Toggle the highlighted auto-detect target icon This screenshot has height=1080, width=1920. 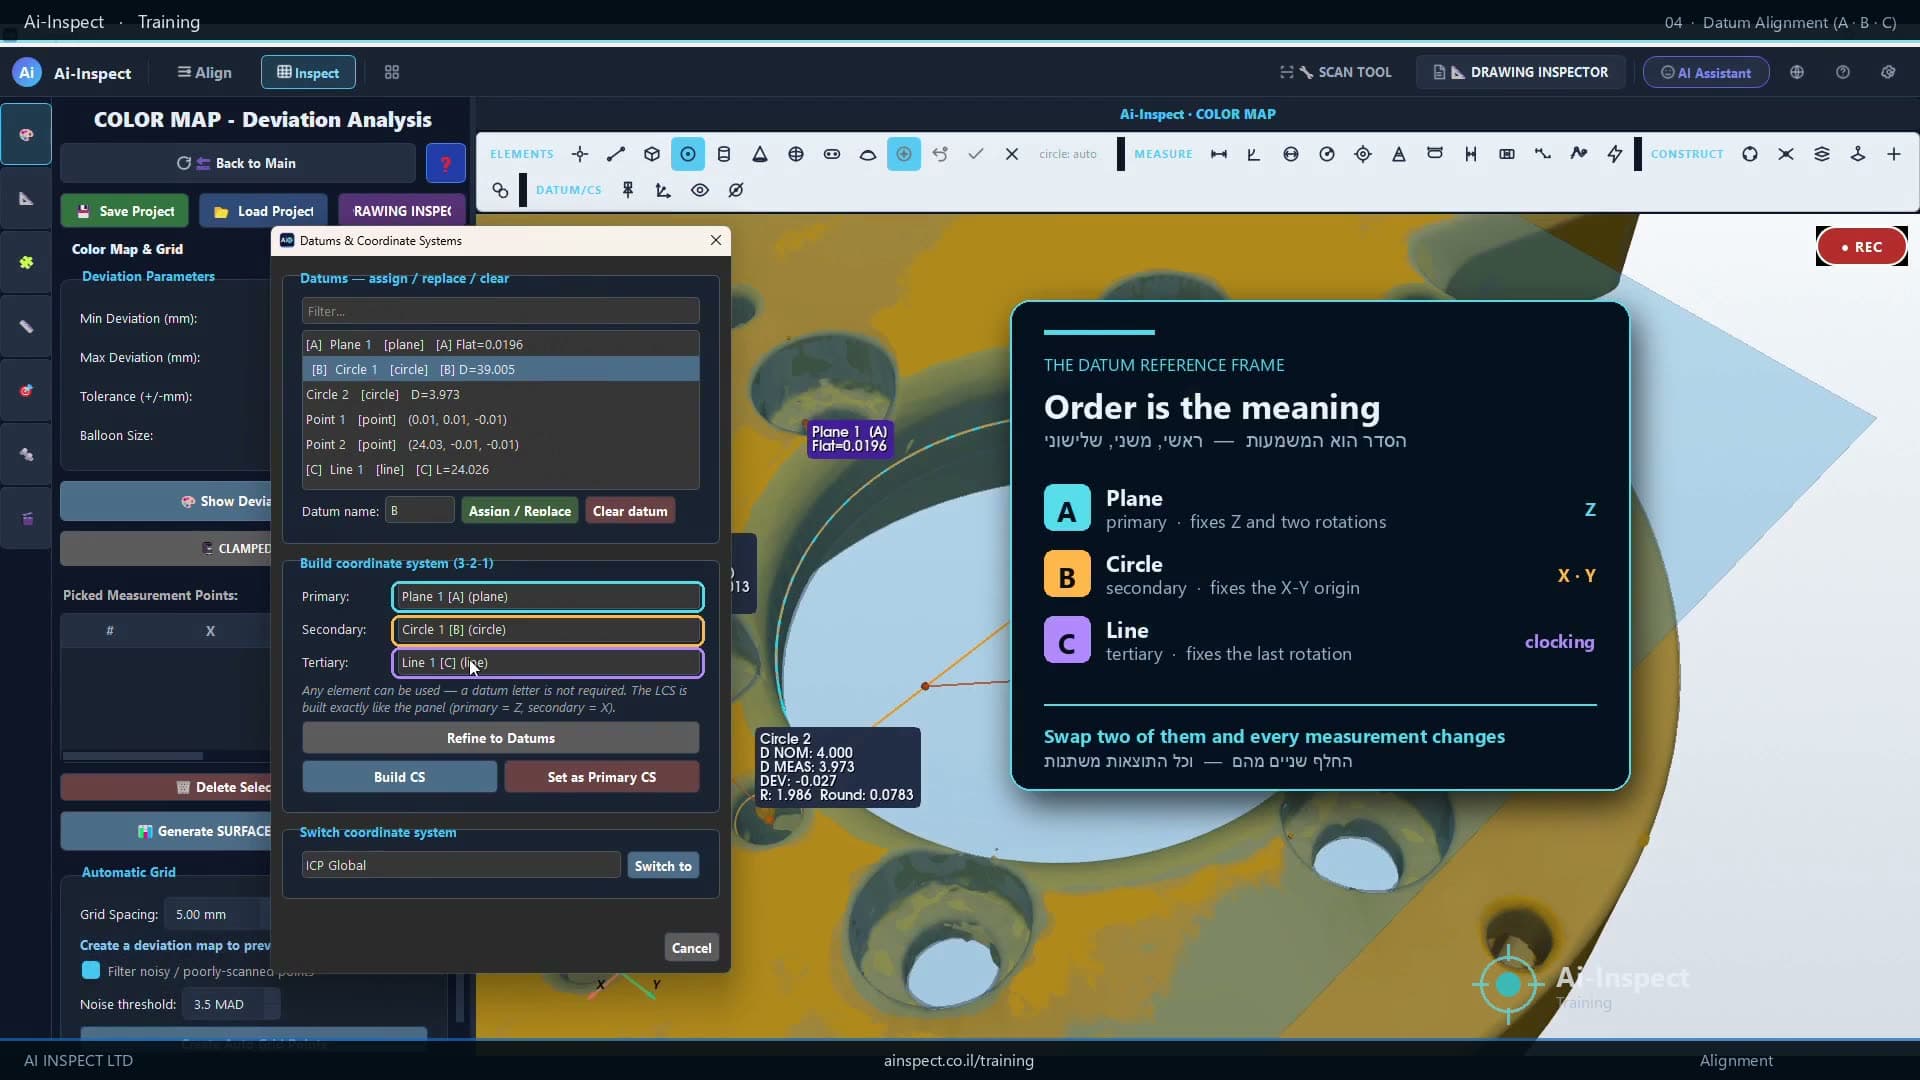pyautogui.click(x=904, y=154)
